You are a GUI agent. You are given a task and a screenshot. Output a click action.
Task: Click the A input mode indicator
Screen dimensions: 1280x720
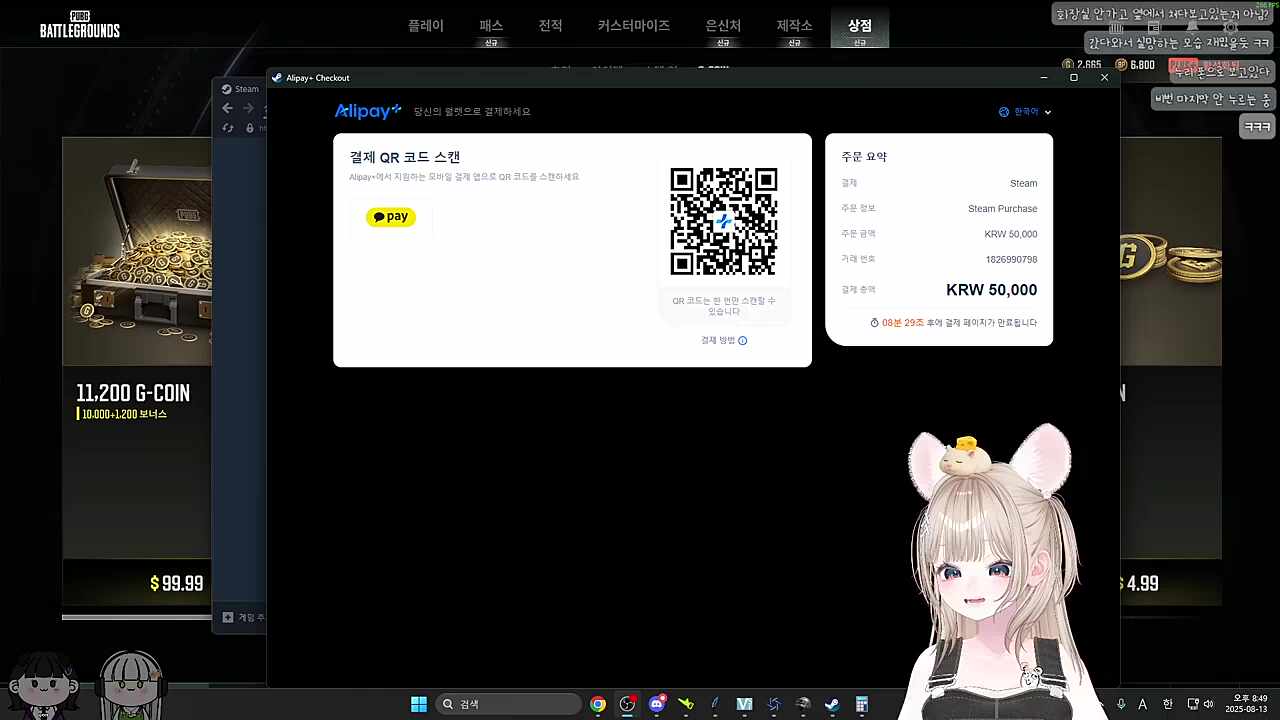(1143, 704)
